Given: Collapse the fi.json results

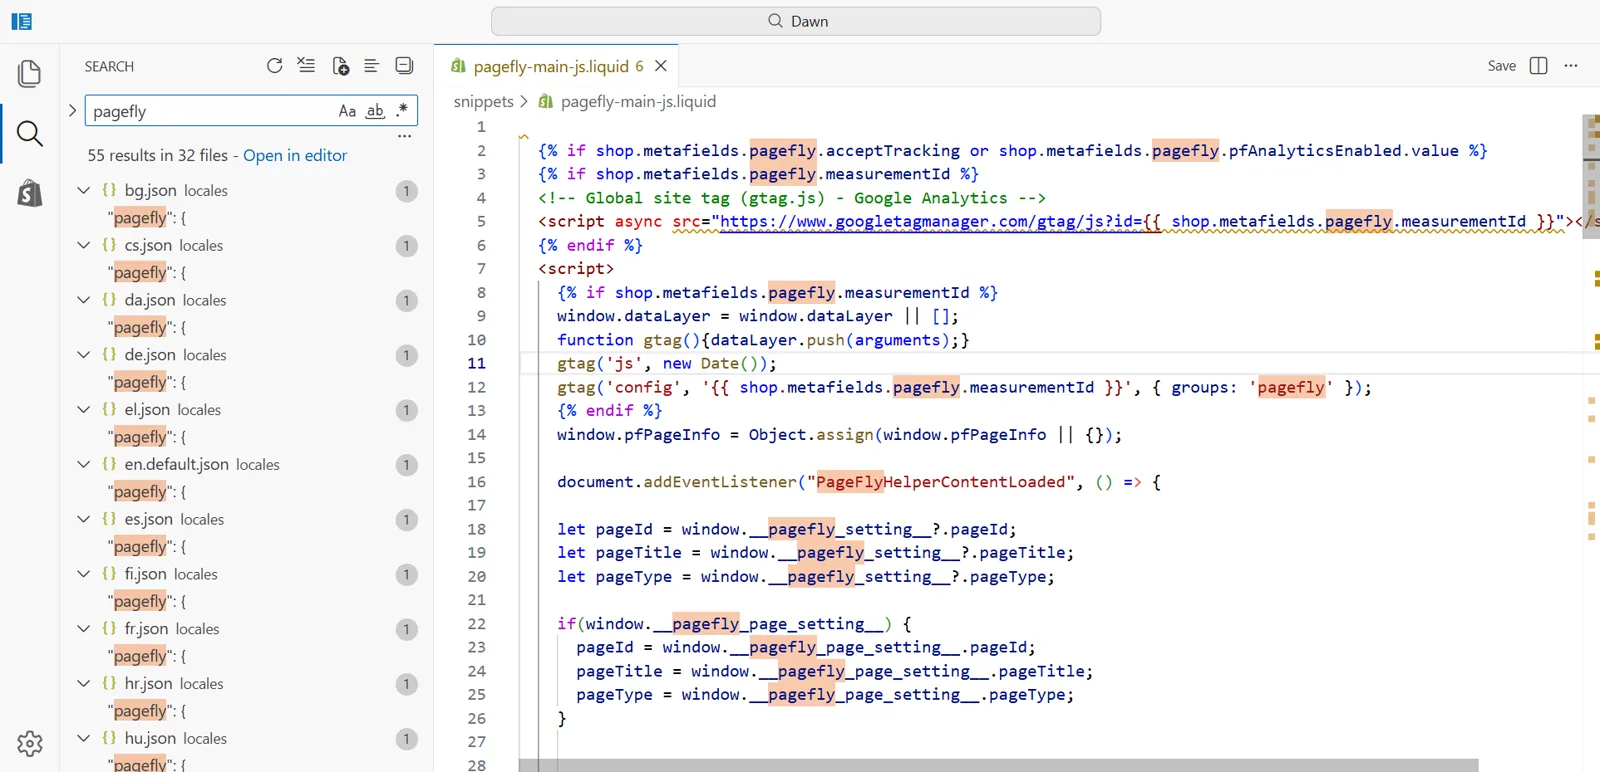Looking at the screenshot, I should point(84,574).
